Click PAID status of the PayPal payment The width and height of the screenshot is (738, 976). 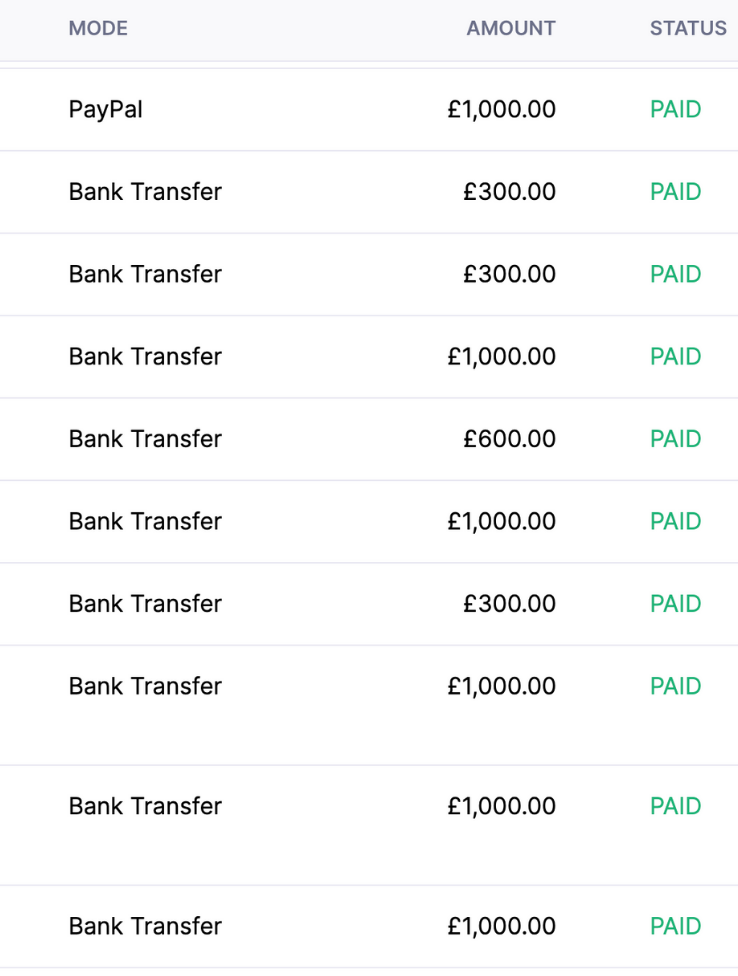[676, 110]
